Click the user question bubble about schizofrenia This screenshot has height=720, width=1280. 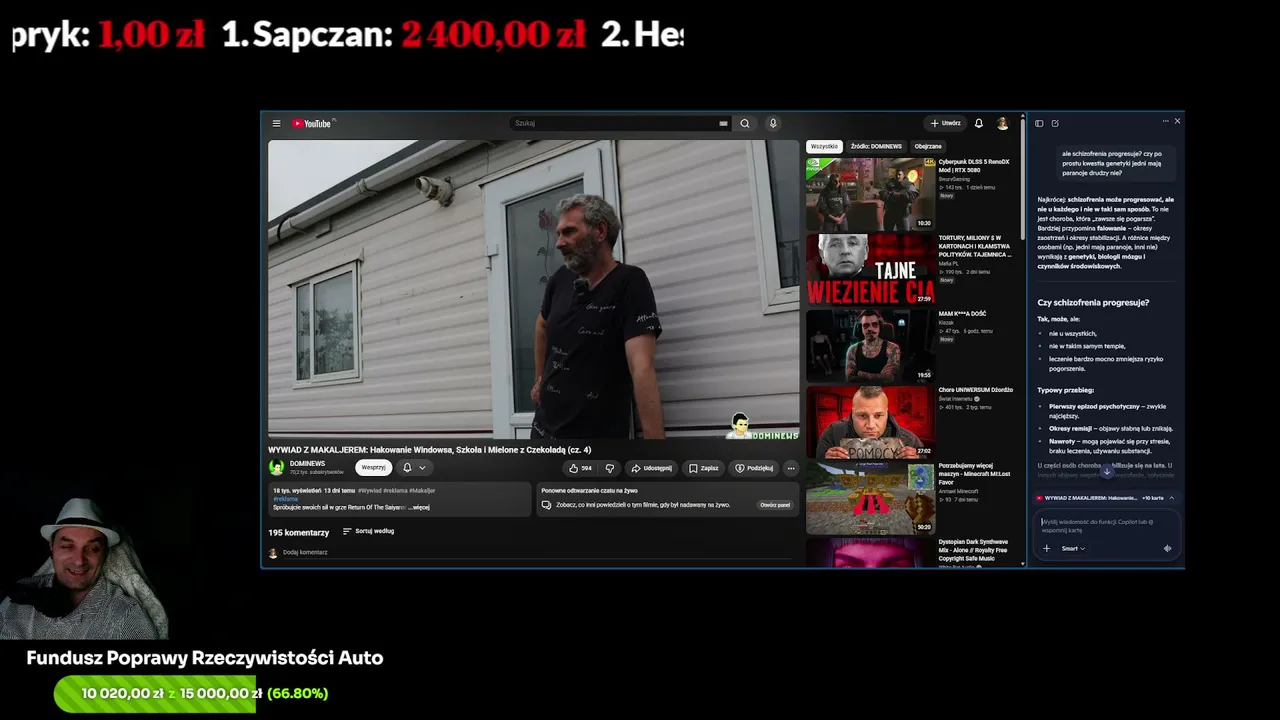(x=1115, y=163)
